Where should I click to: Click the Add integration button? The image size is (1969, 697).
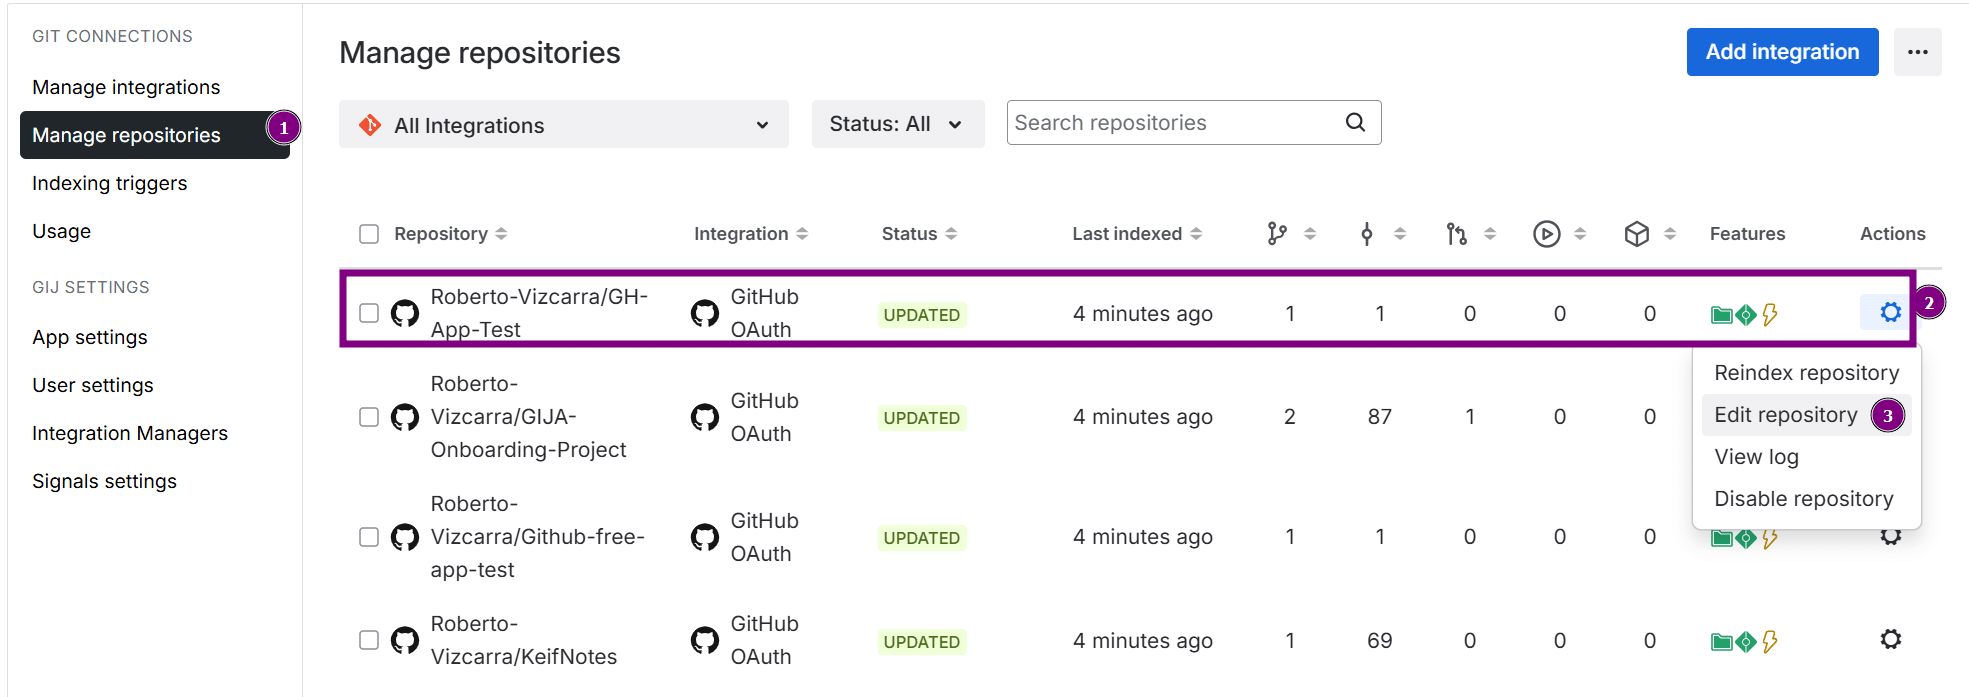1781,52
